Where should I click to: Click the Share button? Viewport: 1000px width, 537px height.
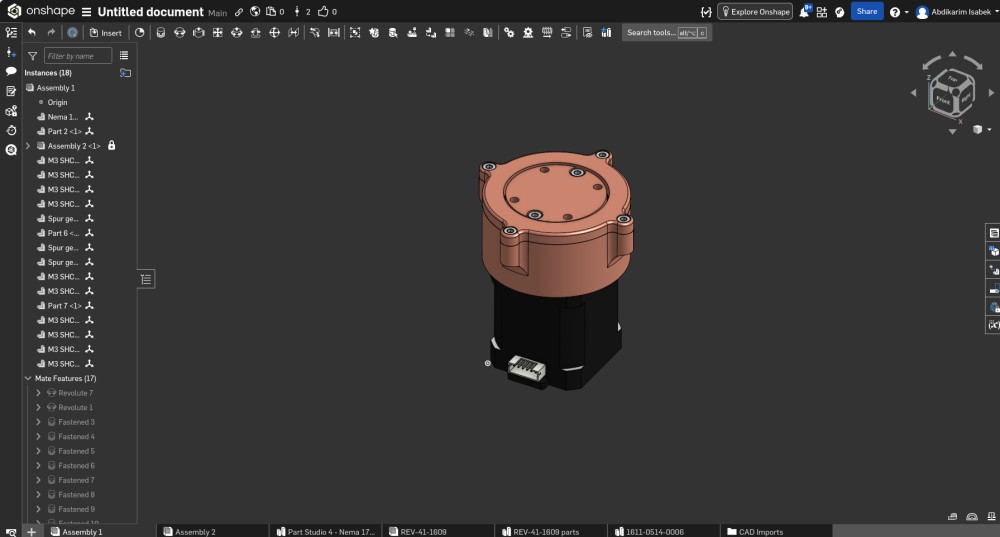[867, 11]
